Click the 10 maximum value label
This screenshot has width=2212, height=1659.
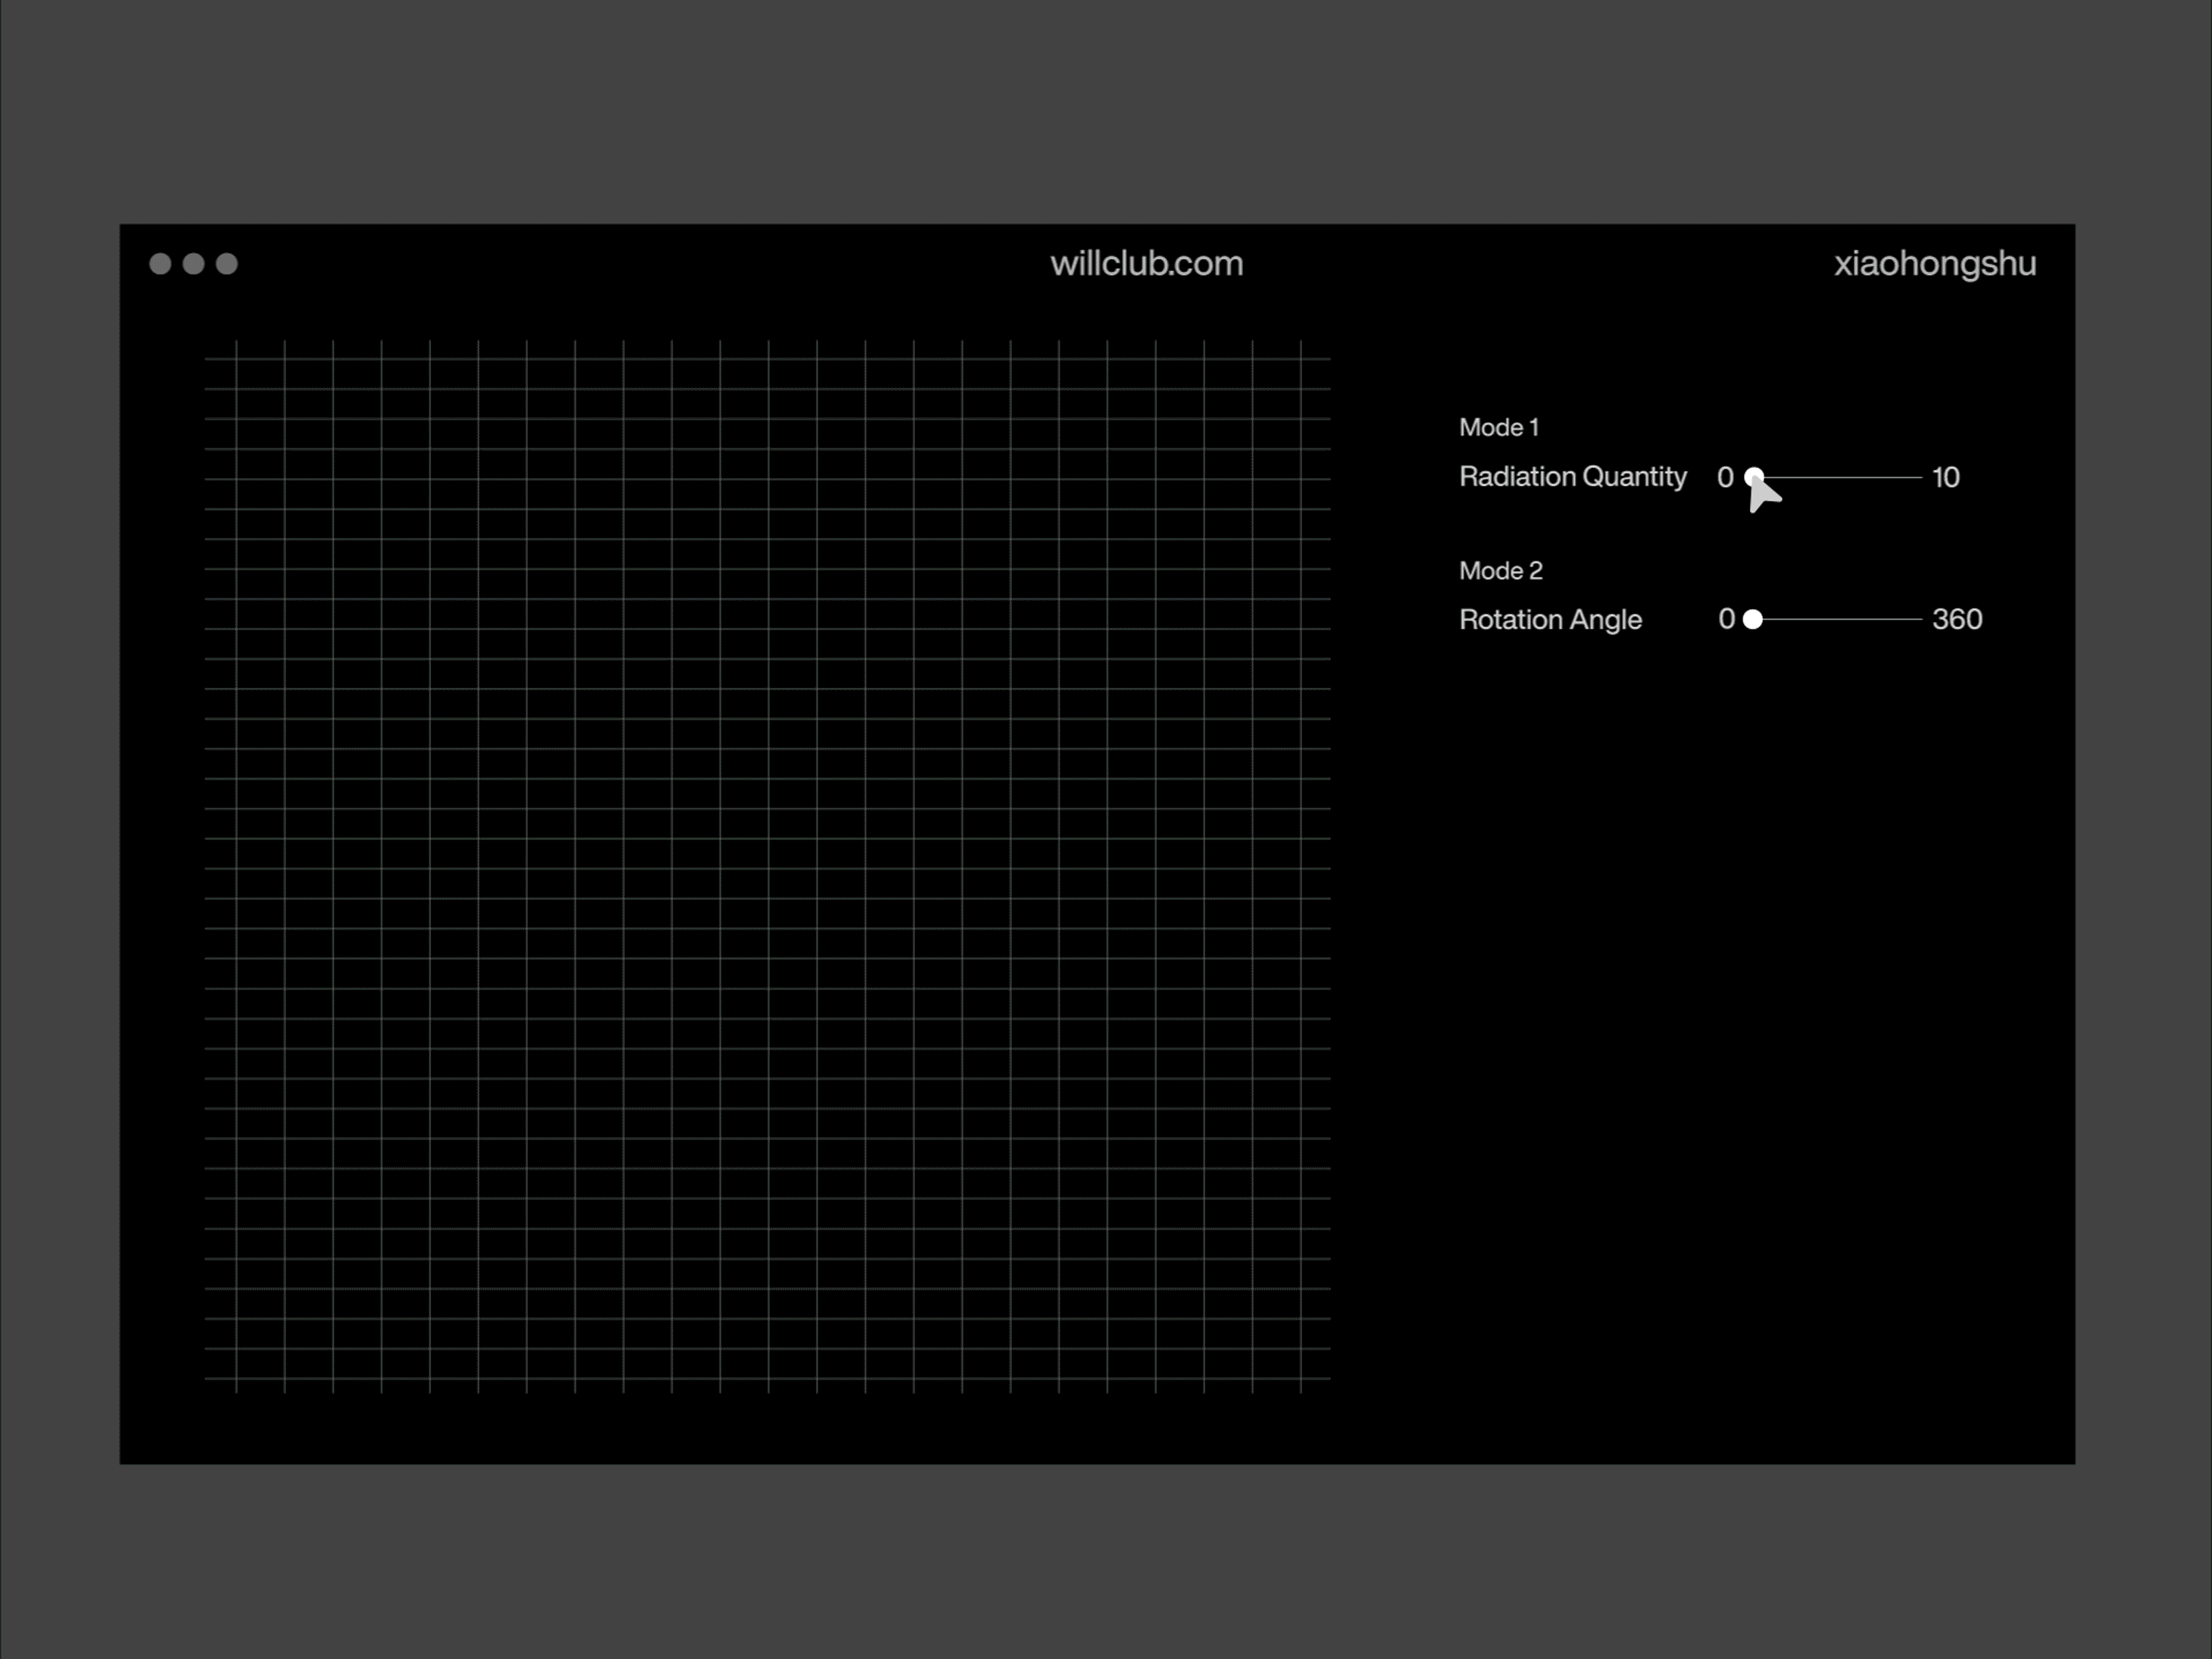click(x=1945, y=477)
